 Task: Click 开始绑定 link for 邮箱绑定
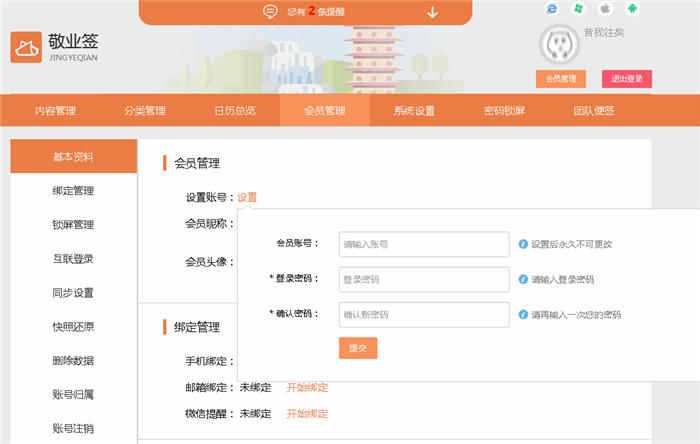[x=307, y=387]
